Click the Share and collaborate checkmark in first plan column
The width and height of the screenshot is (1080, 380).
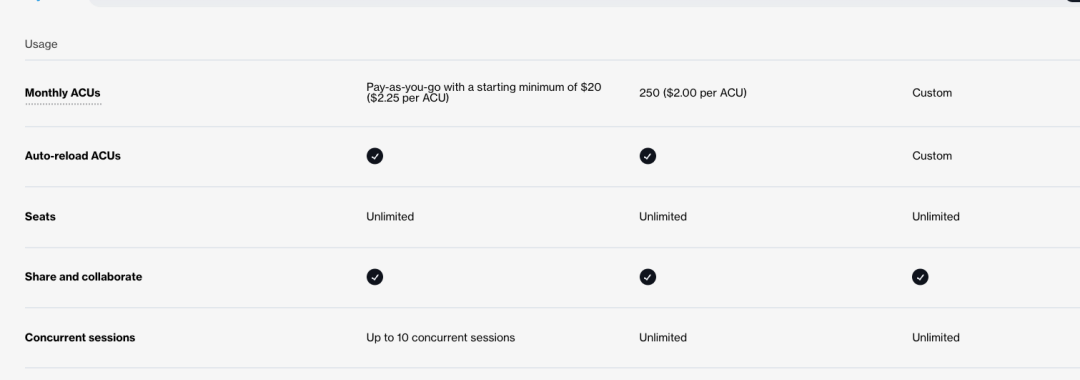tap(375, 277)
